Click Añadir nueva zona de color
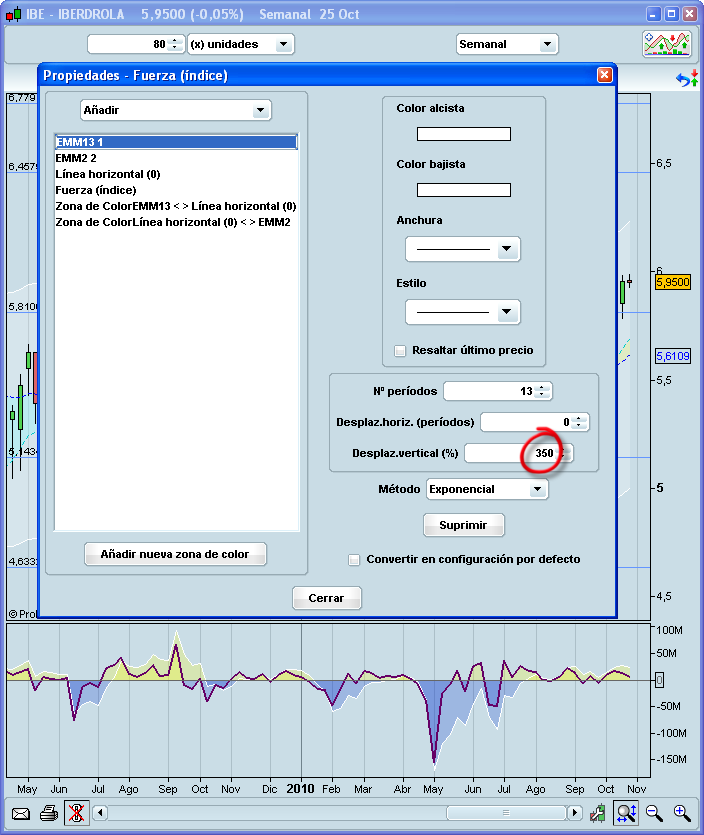Screen dimensions: 704x835 [175, 554]
